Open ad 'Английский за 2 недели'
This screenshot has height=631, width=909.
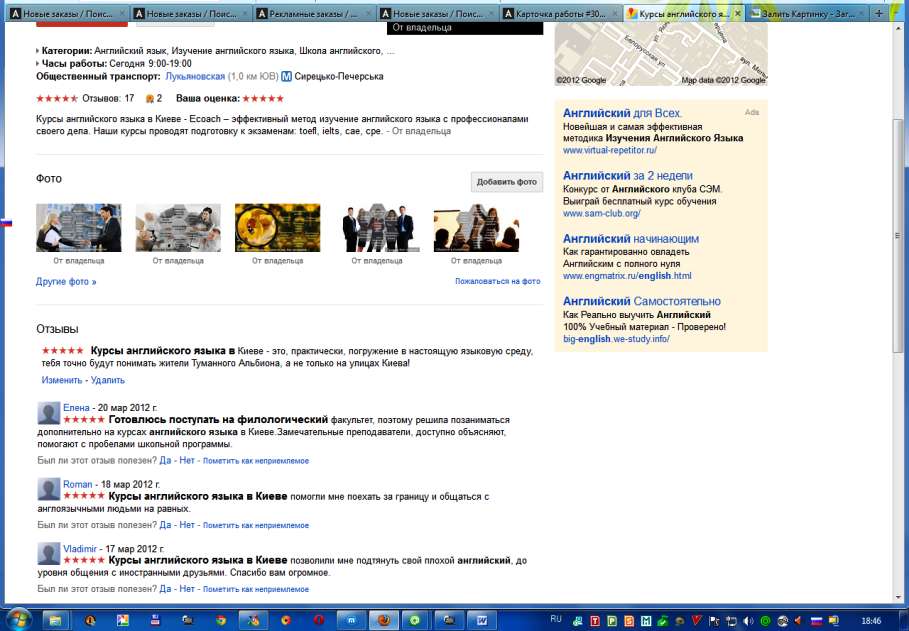pyautogui.click(x=627, y=176)
